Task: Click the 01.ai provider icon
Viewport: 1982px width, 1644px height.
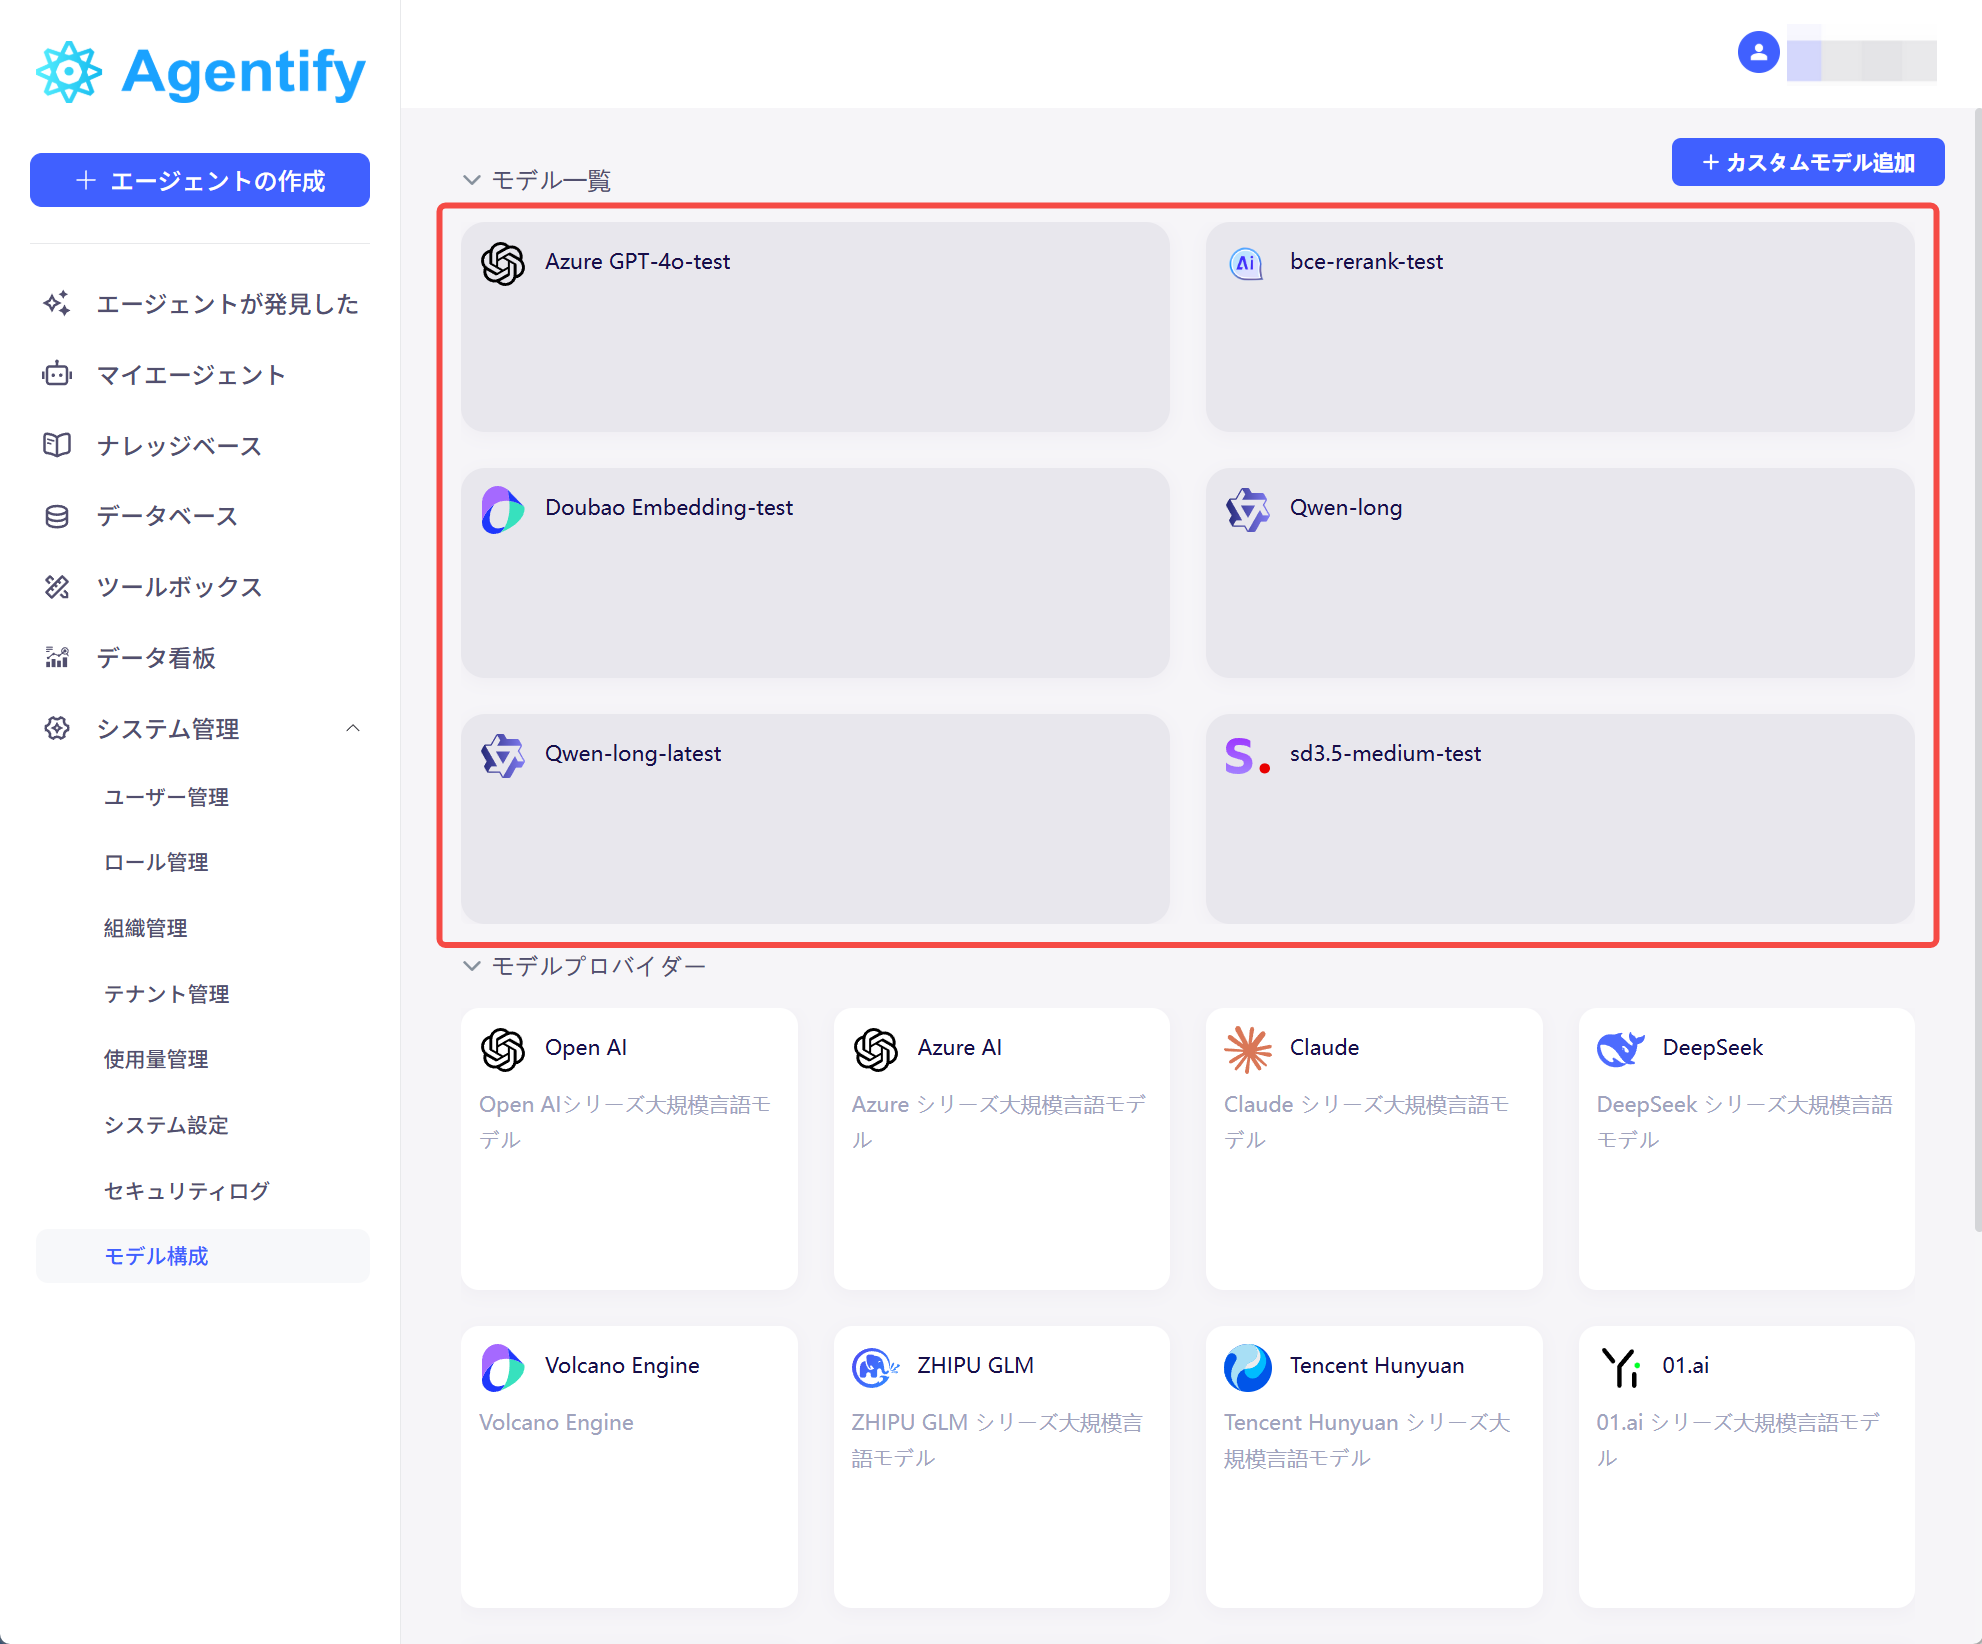Action: [x=1620, y=1367]
